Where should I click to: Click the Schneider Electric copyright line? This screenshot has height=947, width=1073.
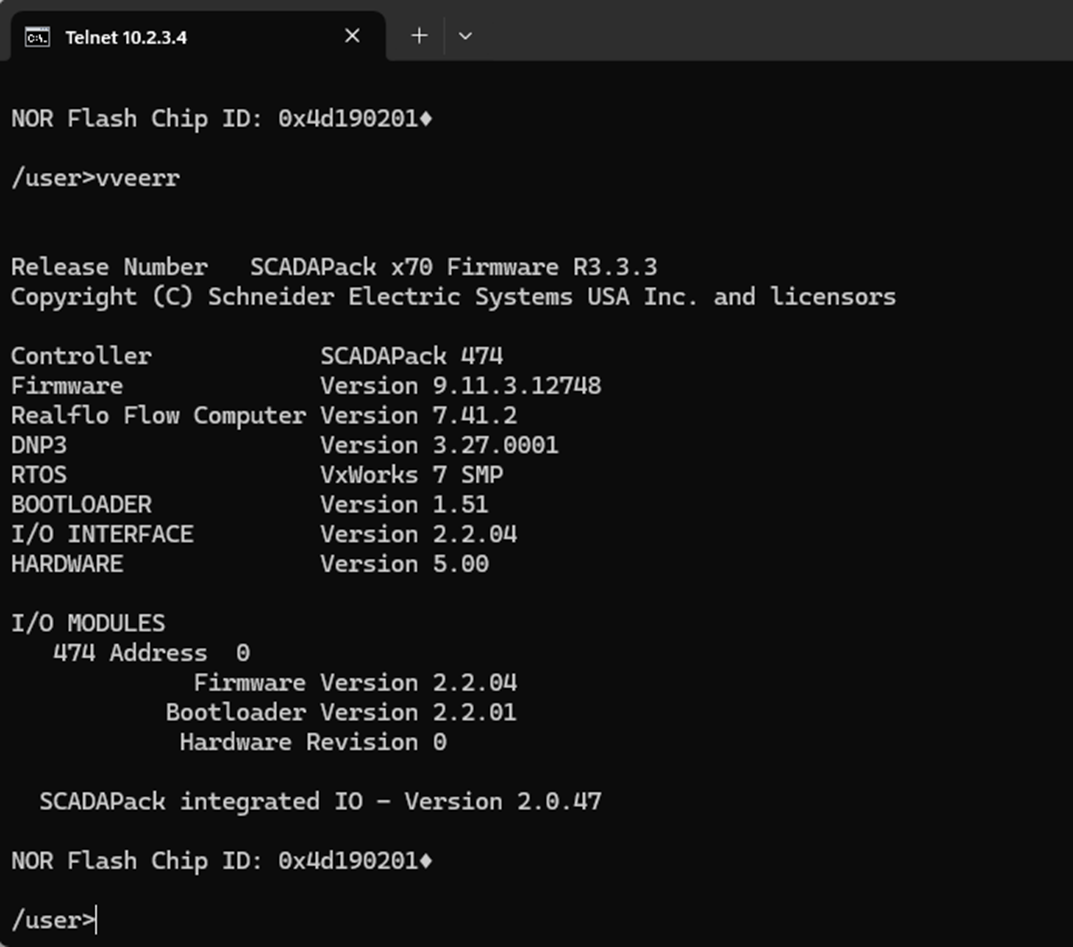(453, 297)
